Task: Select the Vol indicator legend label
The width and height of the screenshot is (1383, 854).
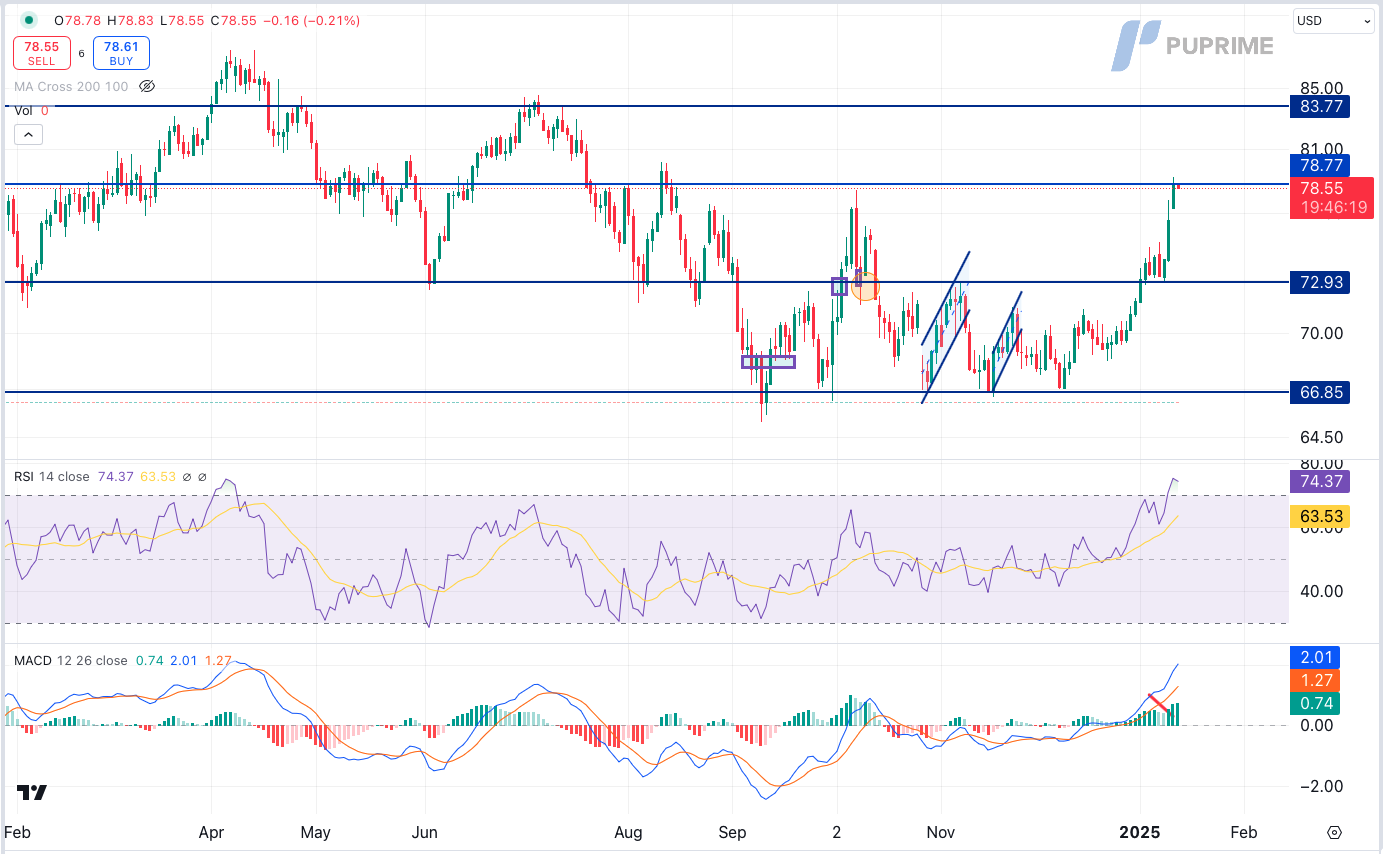Action: click(23, 111)
